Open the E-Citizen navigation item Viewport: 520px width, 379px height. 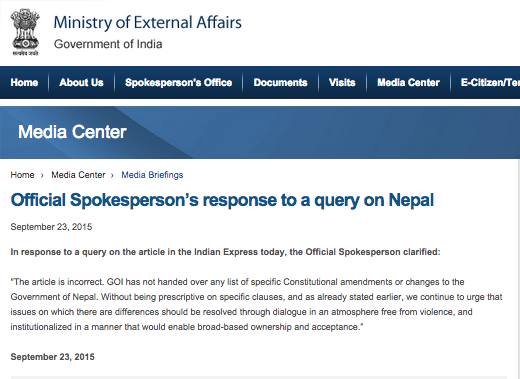[x=490, y=82]
